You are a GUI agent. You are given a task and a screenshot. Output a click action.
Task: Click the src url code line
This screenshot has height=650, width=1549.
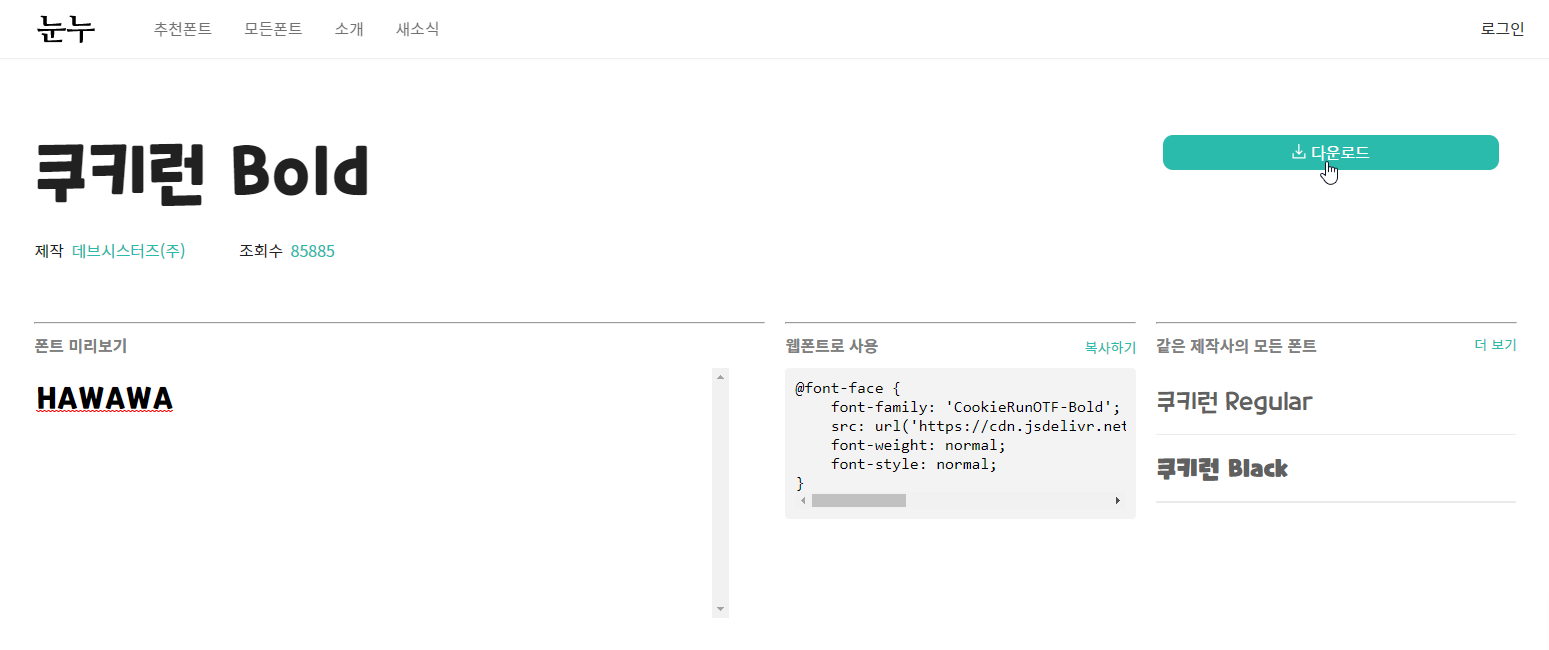(x=978, y=426)
